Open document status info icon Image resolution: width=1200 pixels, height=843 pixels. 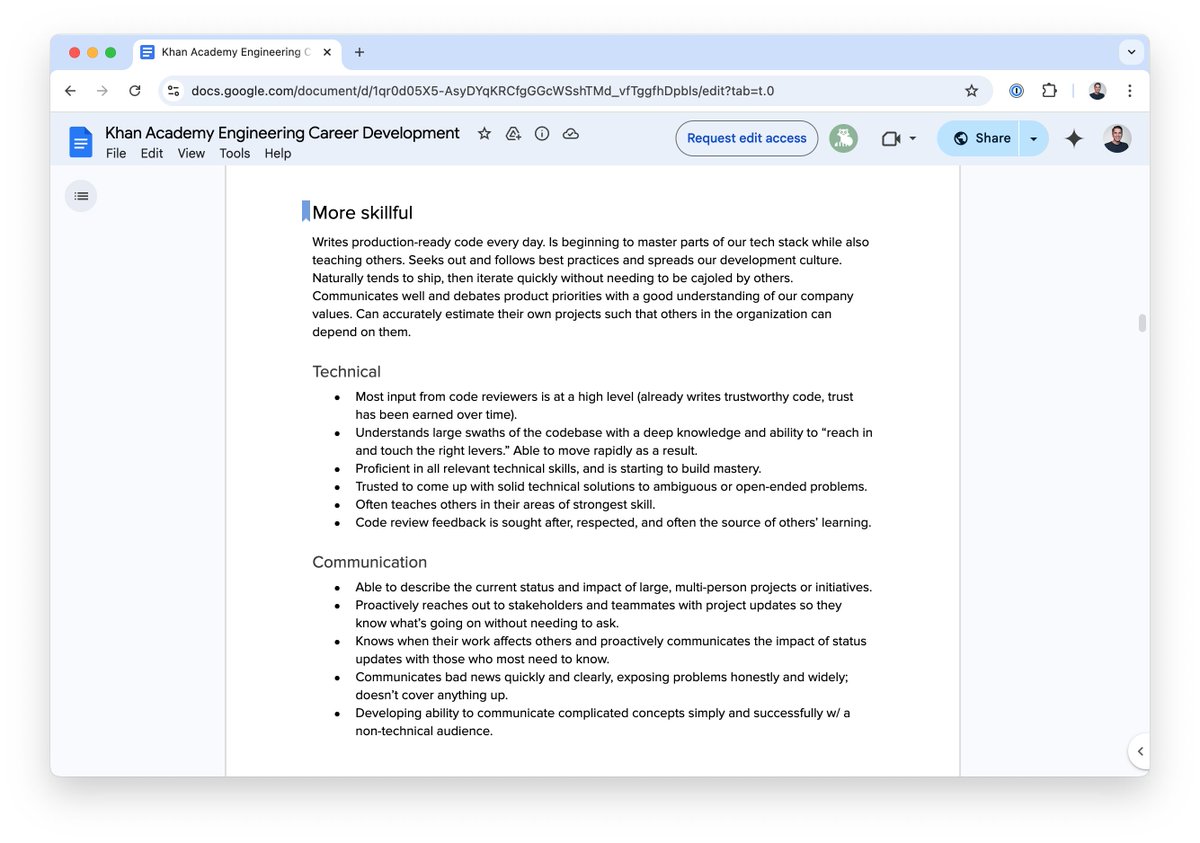coord(542,132)
